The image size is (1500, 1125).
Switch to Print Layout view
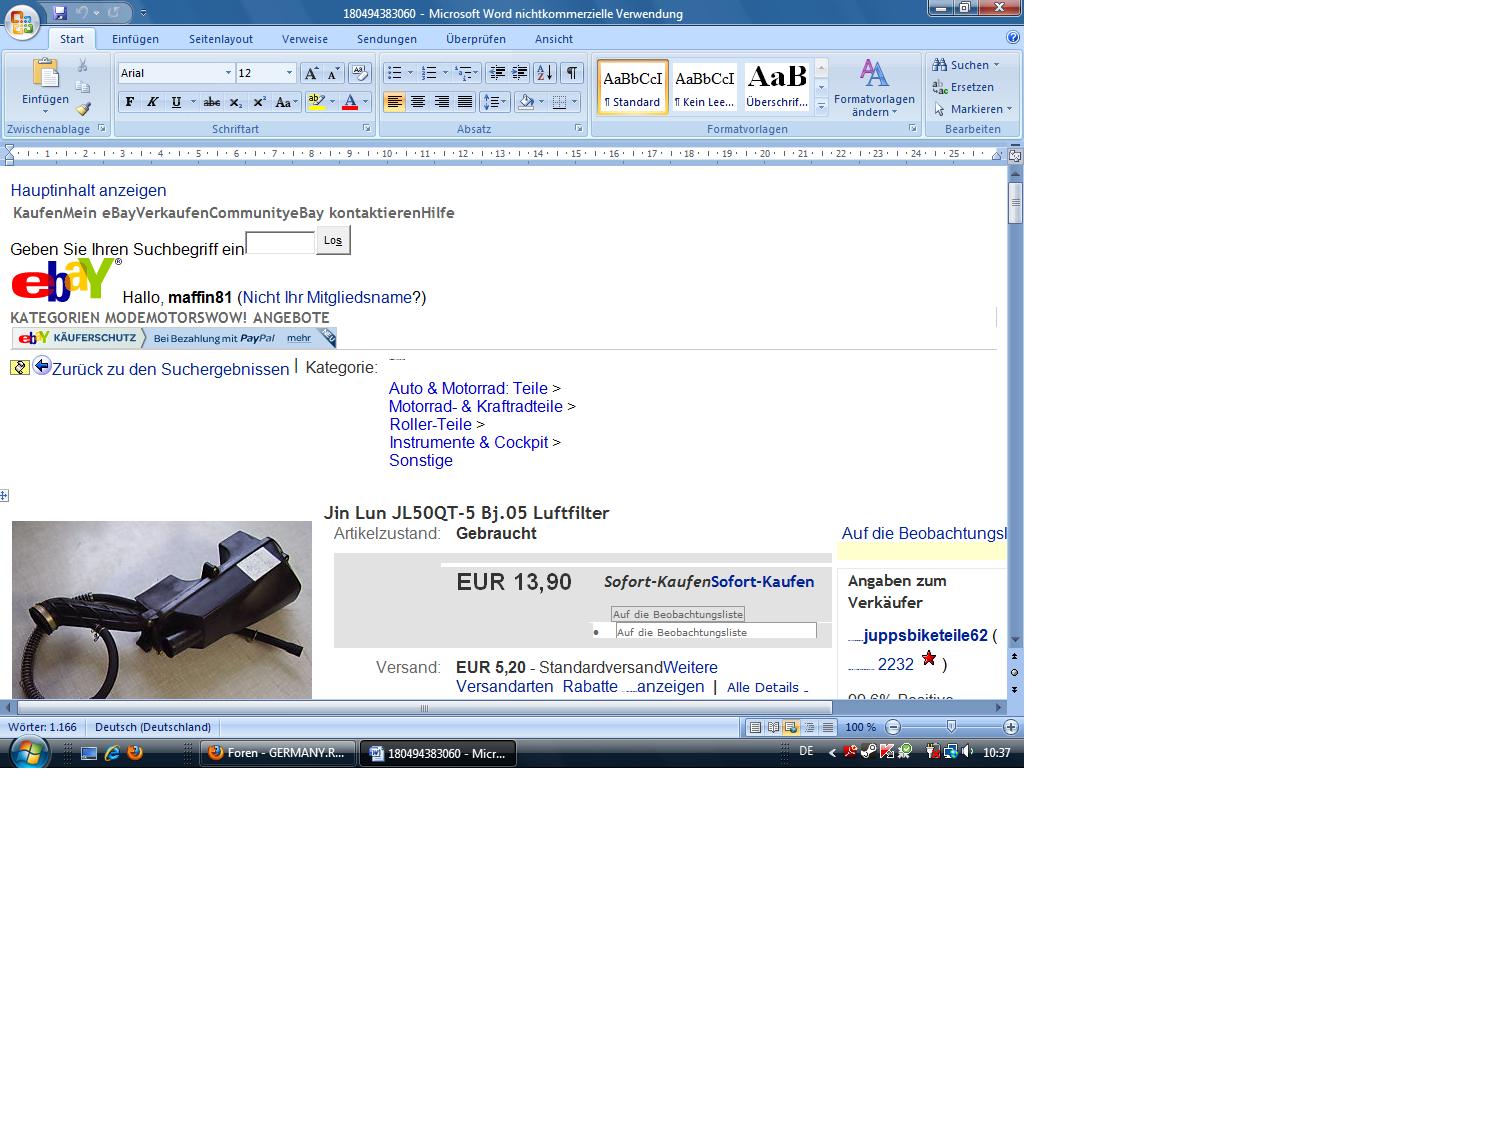(x=755, y=727)
